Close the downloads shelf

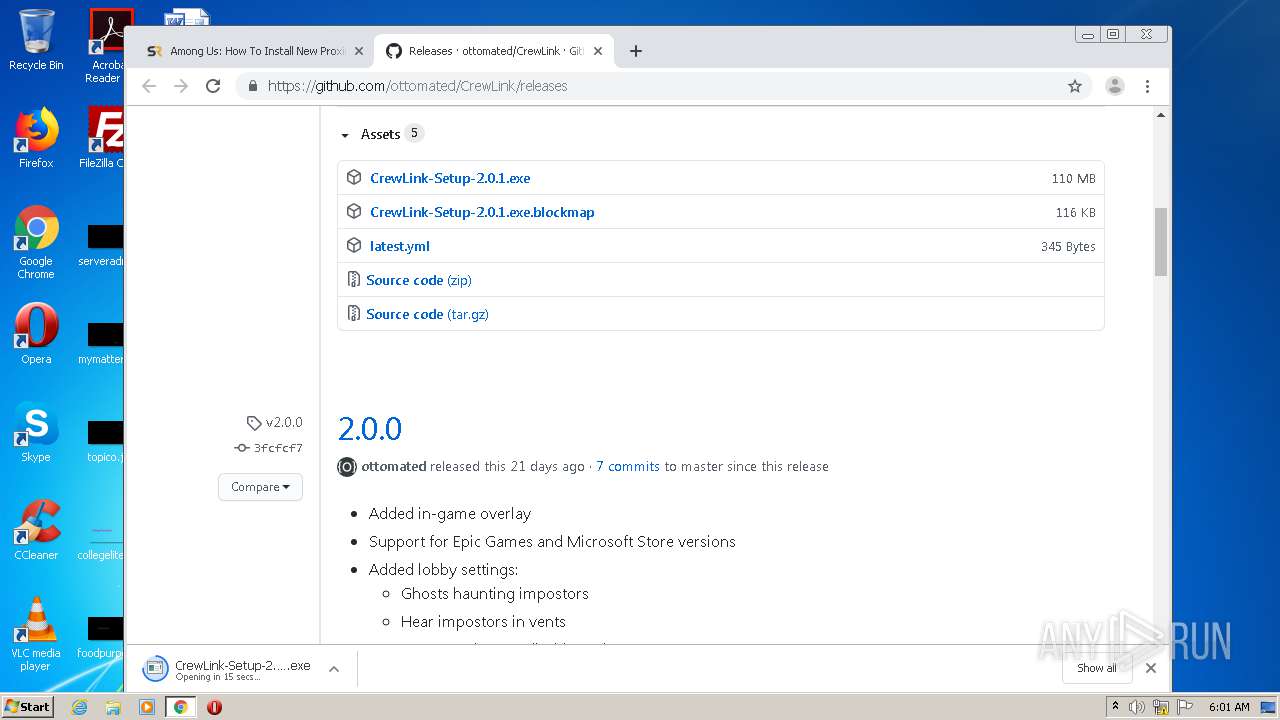pos(1151,668)
